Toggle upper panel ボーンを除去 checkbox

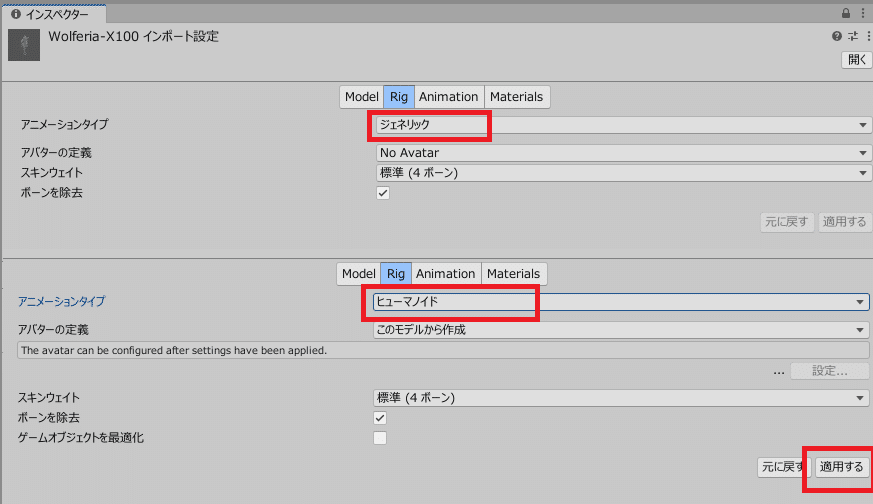(x=383, y=193)
